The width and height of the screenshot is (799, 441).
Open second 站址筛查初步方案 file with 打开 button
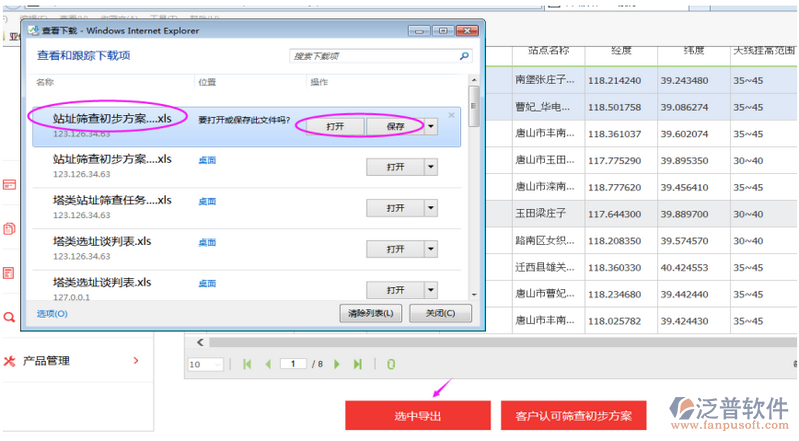coord(395,167)
